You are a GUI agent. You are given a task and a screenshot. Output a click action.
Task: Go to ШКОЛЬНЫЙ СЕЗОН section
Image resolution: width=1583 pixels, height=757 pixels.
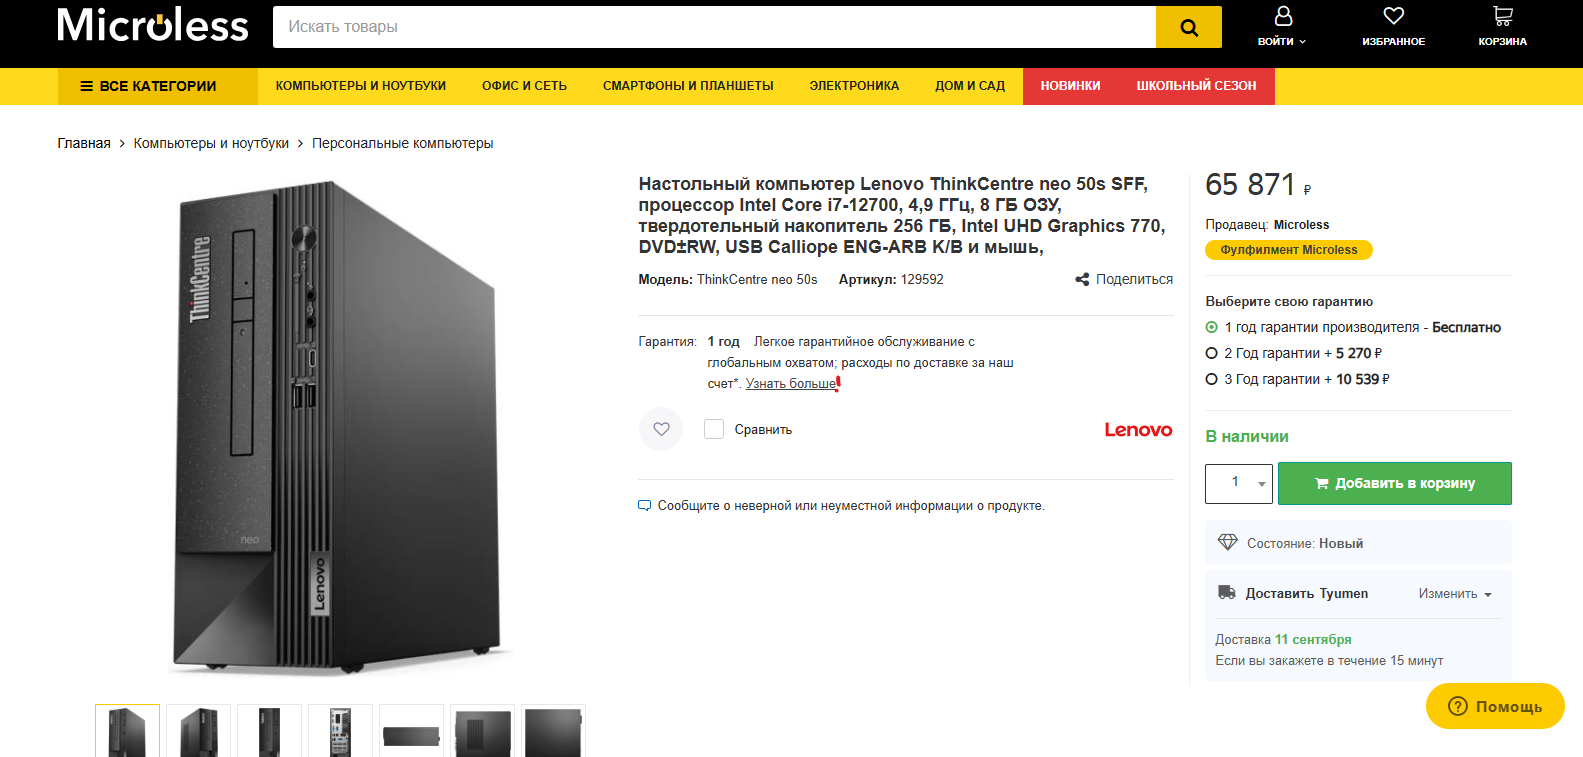tap(1196, 86)
